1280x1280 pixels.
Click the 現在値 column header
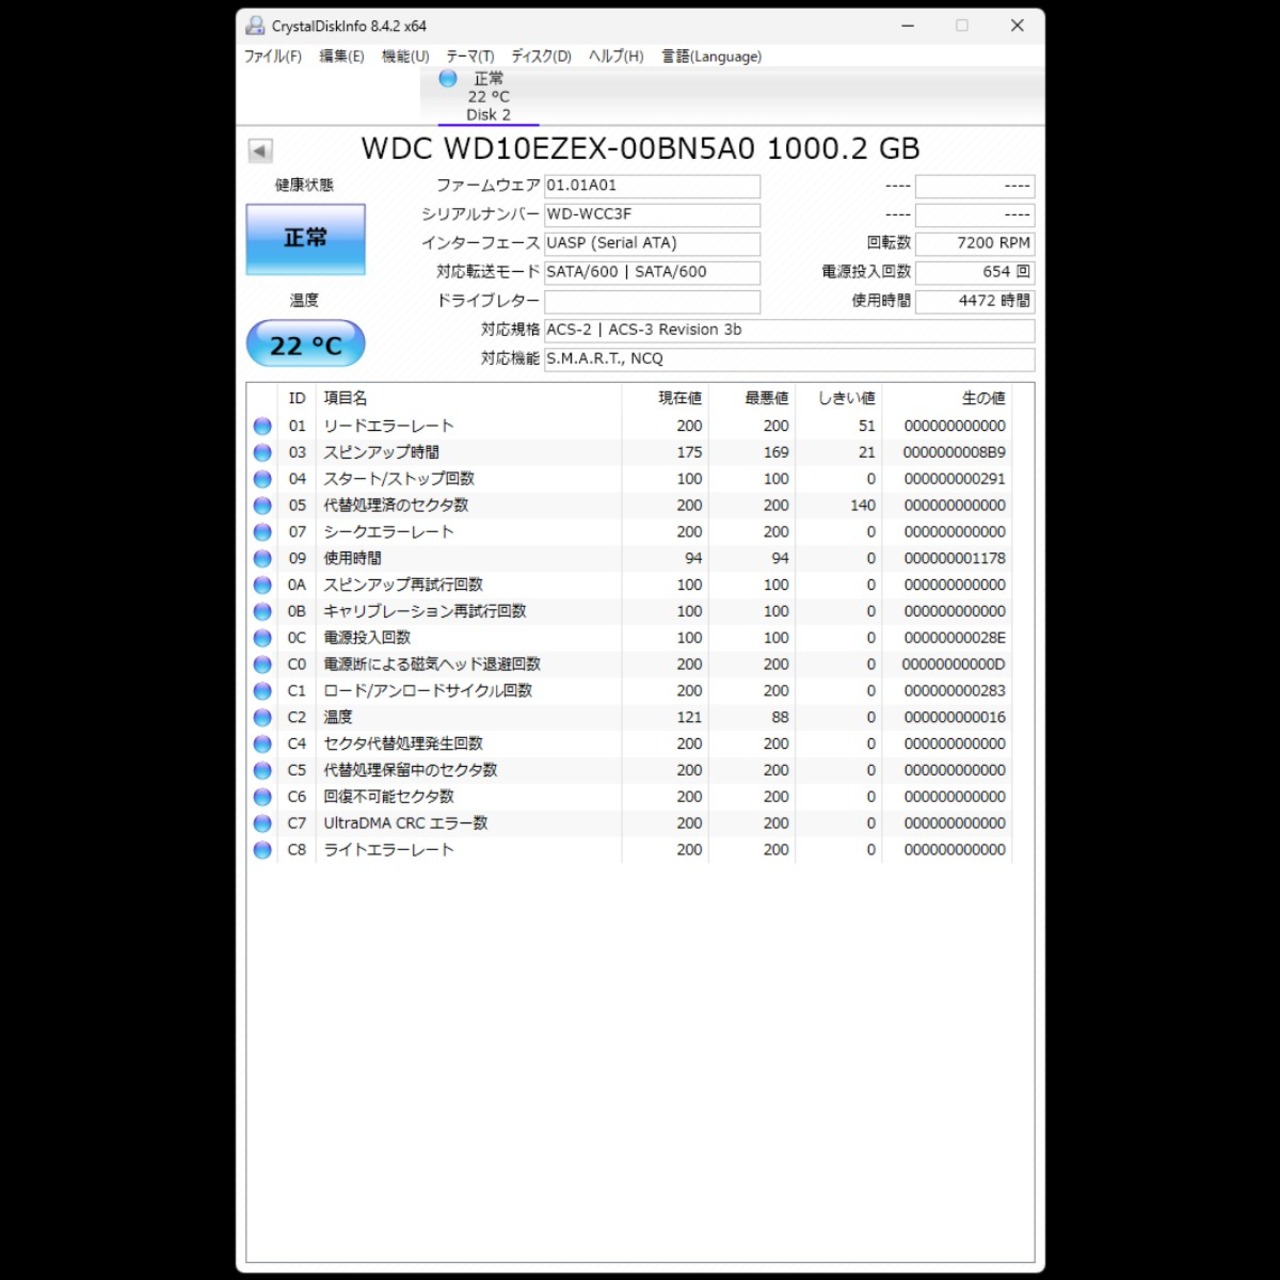coord(665,398)
